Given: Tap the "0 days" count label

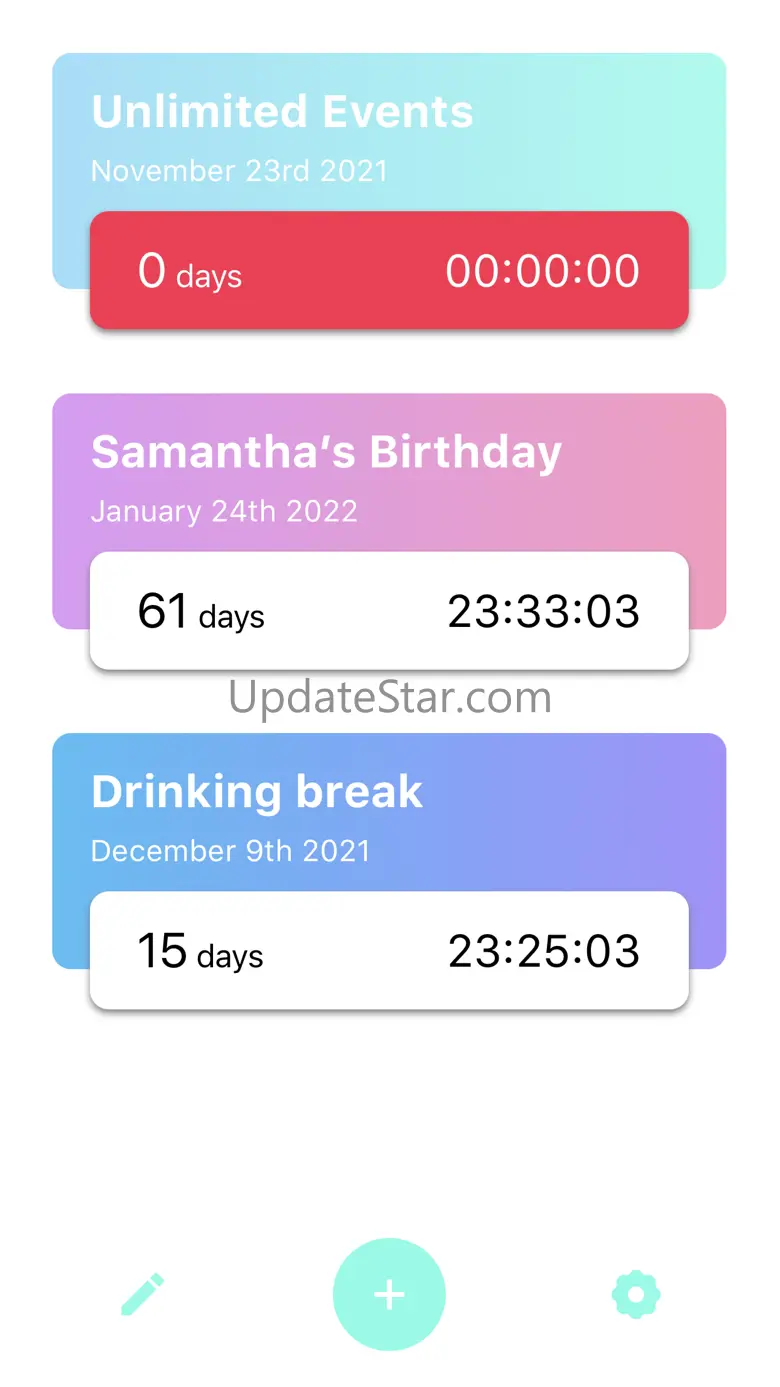Looking at the screenshot, I should coord(190,272).
